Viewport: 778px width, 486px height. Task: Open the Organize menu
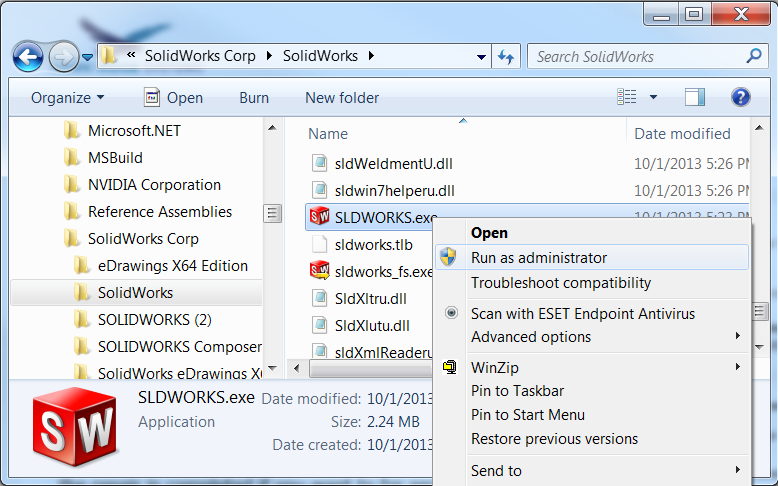[67, 98]
